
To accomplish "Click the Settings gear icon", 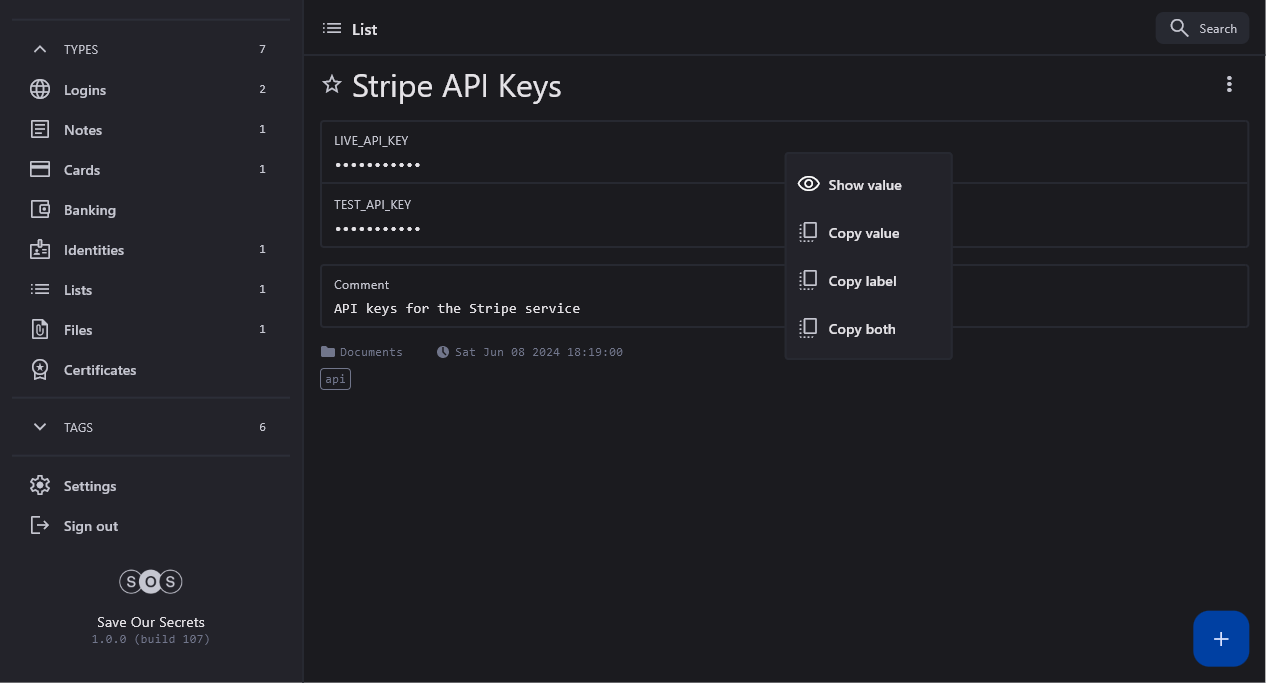I will click(x=40, y=486).
